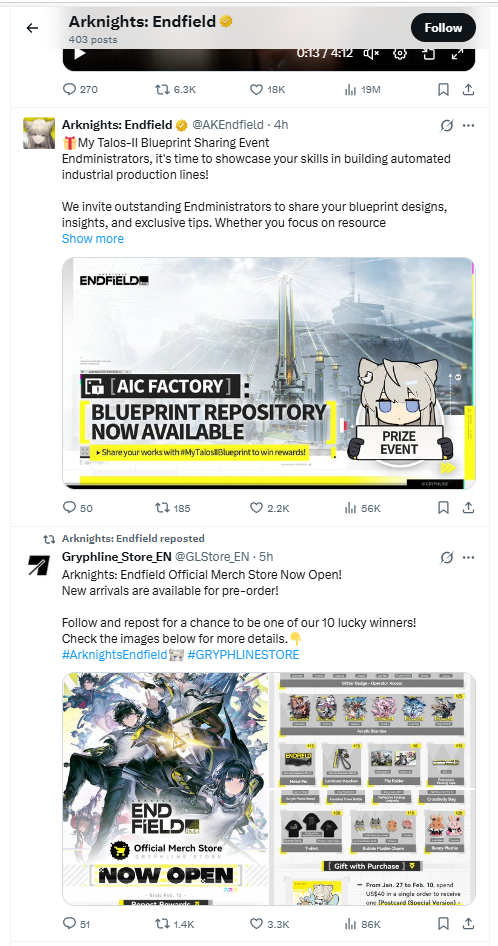Open video settings gear
The image size is (498, 946).
[400, 53]
